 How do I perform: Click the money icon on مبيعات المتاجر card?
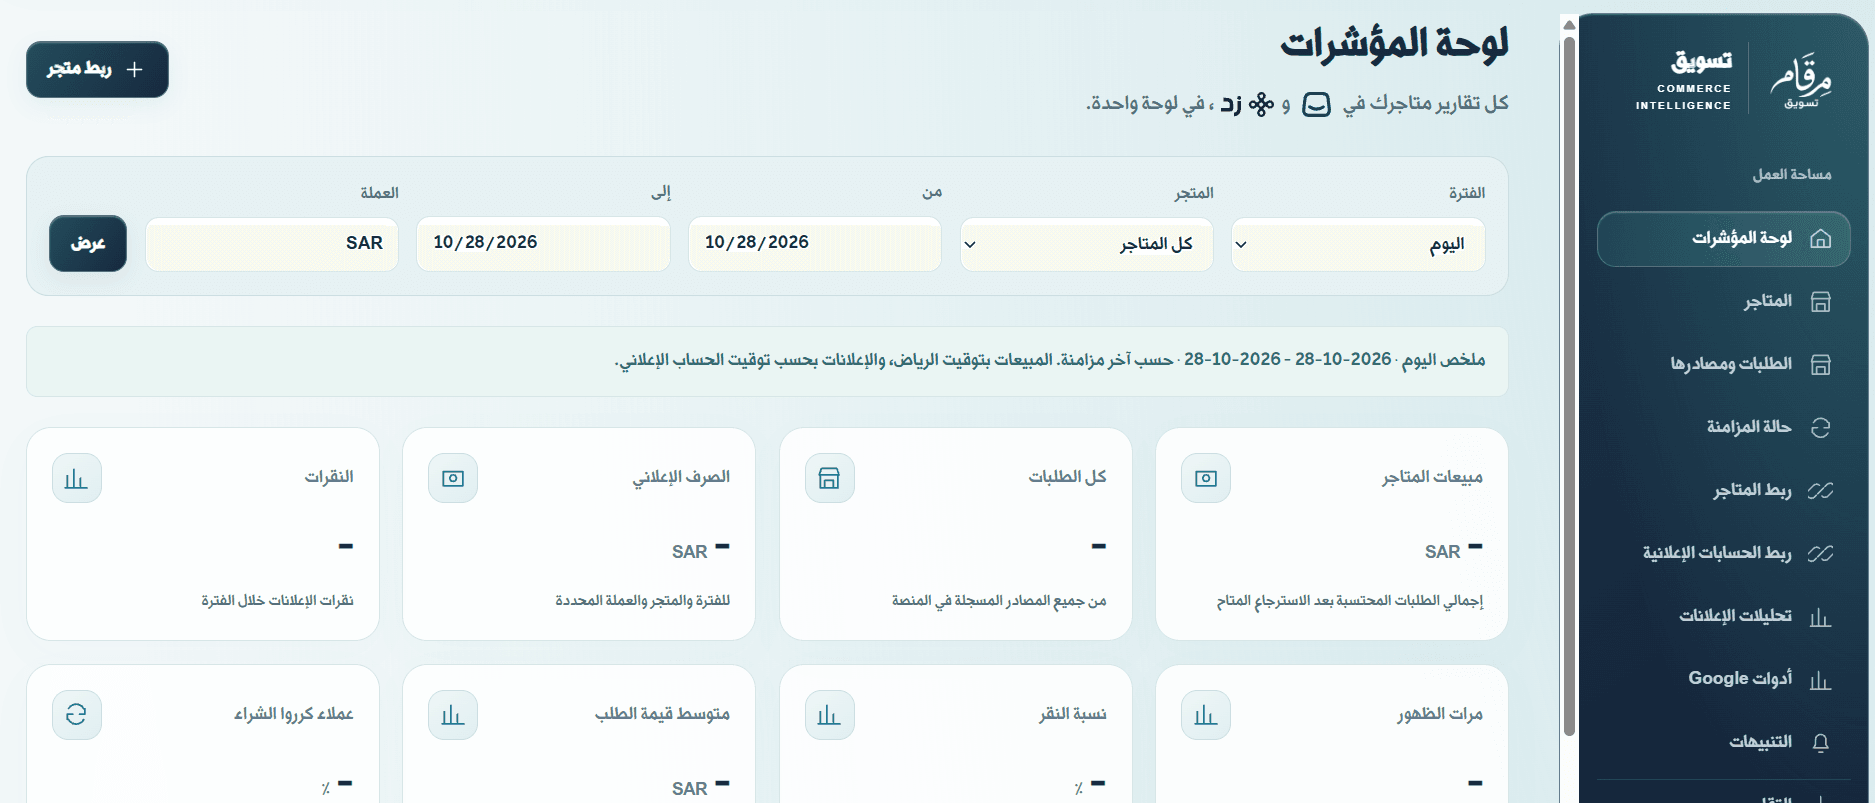tap(1206, 478)
